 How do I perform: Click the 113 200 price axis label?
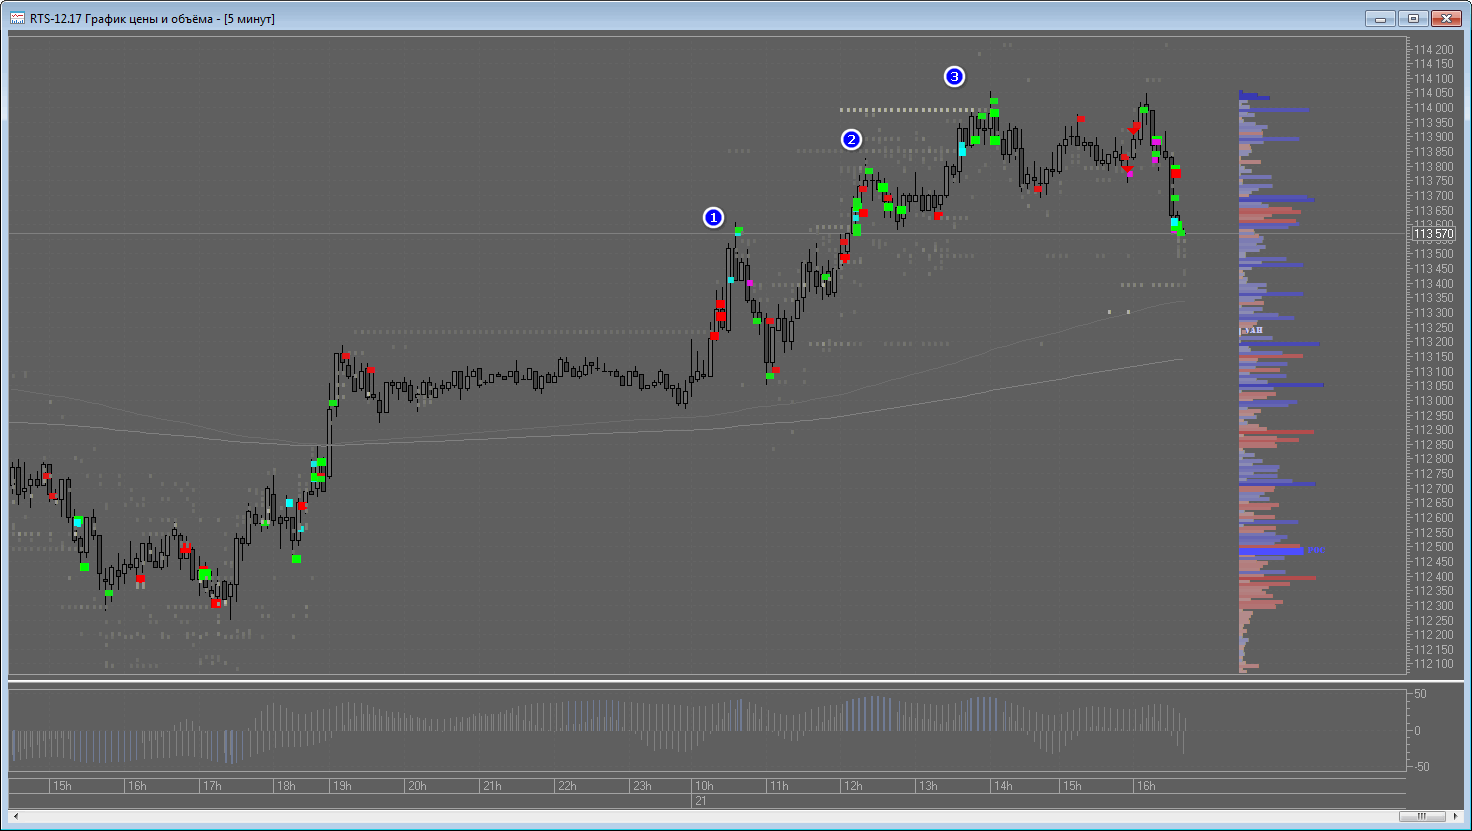1433,342
